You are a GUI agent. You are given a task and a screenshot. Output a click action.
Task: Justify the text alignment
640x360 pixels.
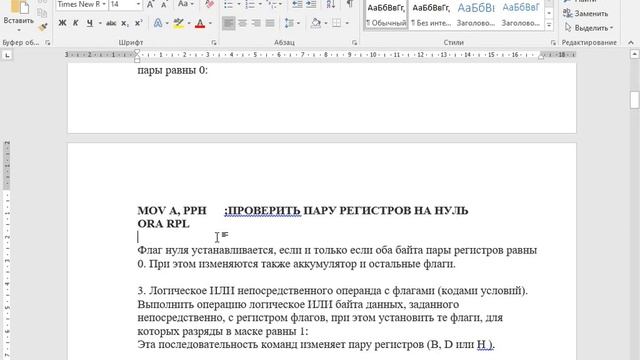tap(270, 23)
